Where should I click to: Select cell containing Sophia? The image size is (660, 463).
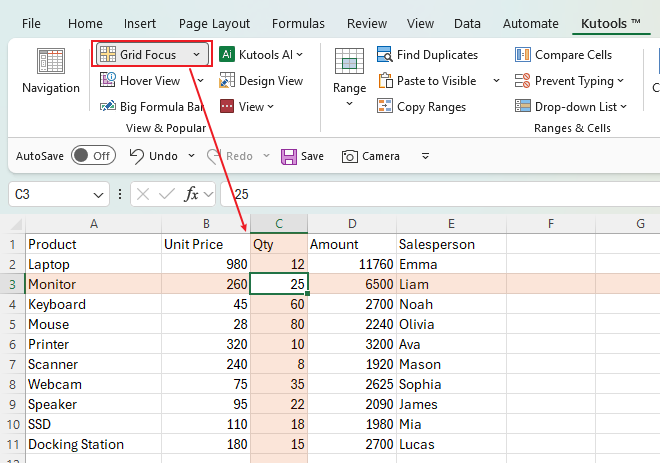[451, 384]
